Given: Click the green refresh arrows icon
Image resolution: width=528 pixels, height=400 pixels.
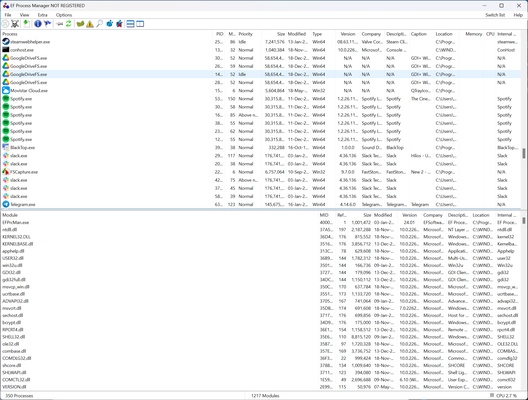Looking at the screenshot, I should point(69,24).
